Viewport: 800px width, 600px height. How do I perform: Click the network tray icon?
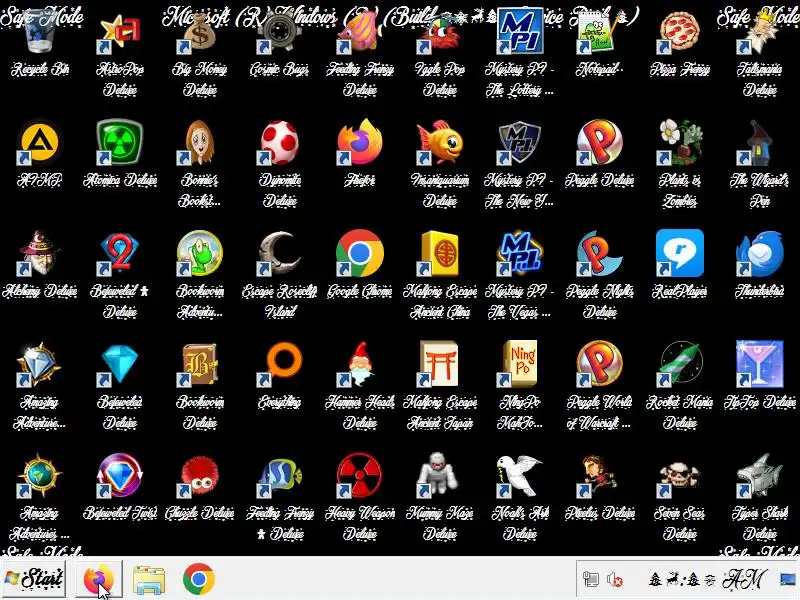(591, 580)
